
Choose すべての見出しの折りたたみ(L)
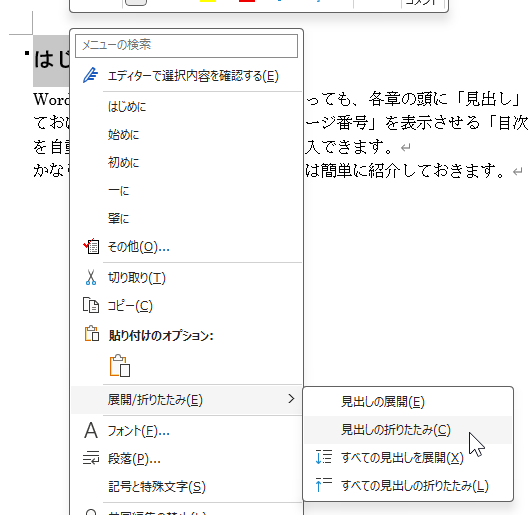point(408,486)
